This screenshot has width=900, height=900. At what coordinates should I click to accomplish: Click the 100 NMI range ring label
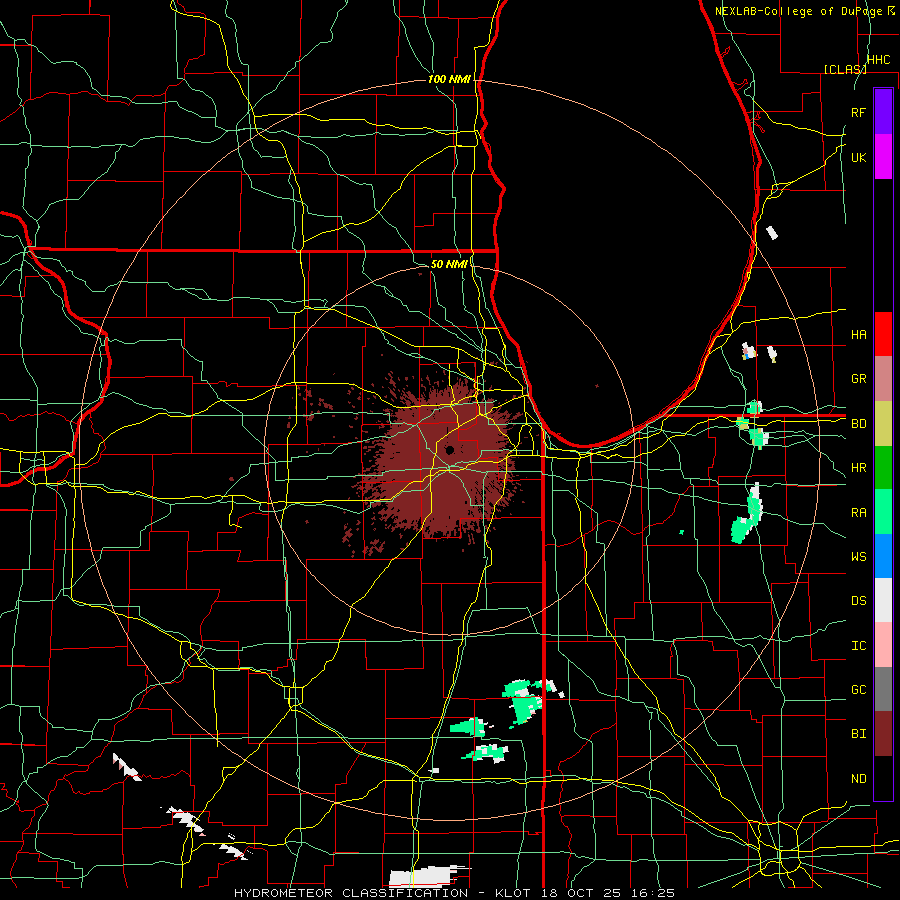tap(449, 79)
